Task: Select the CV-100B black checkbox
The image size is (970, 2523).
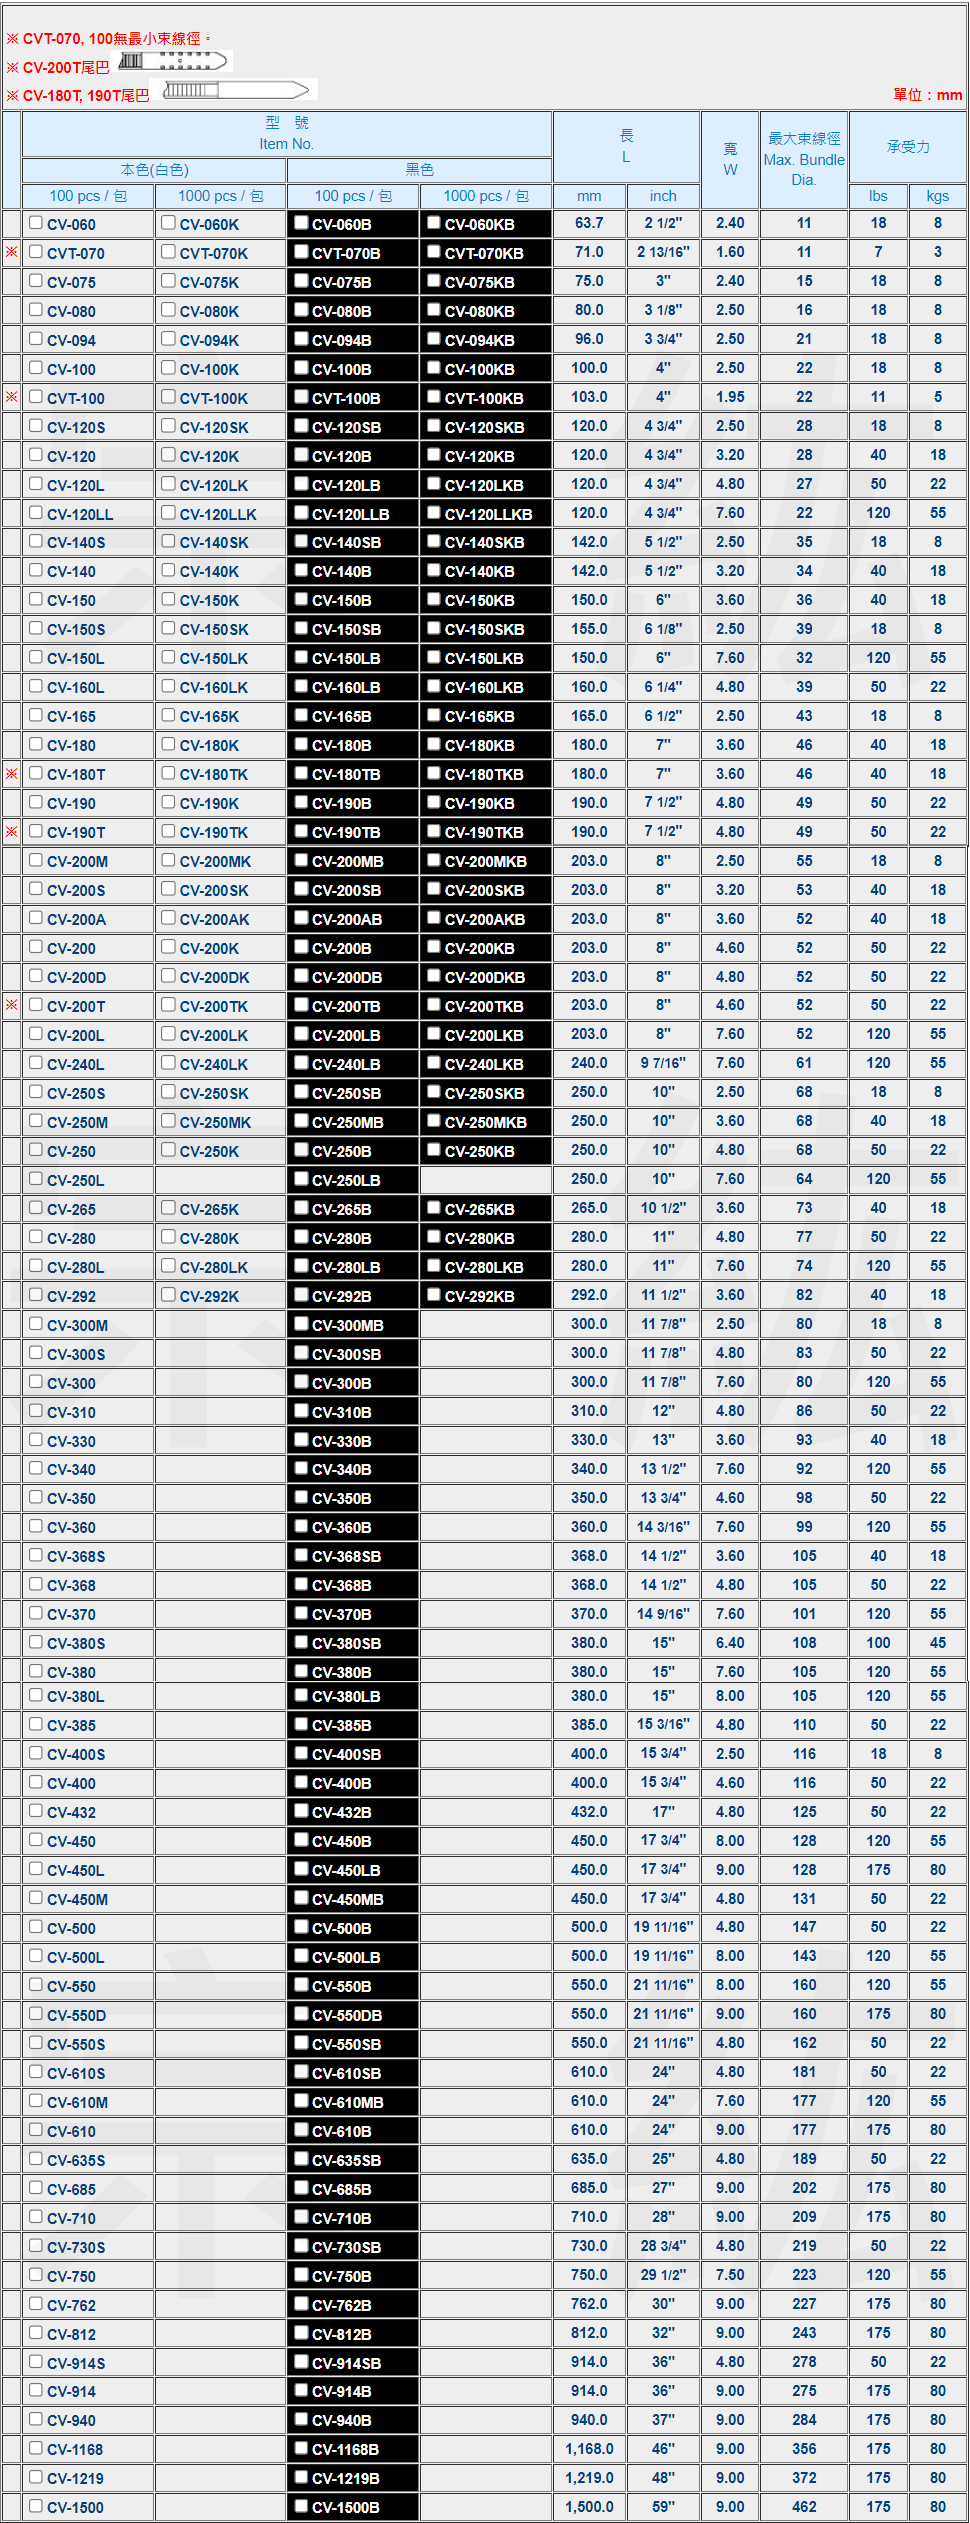Action: coord(301,368)
